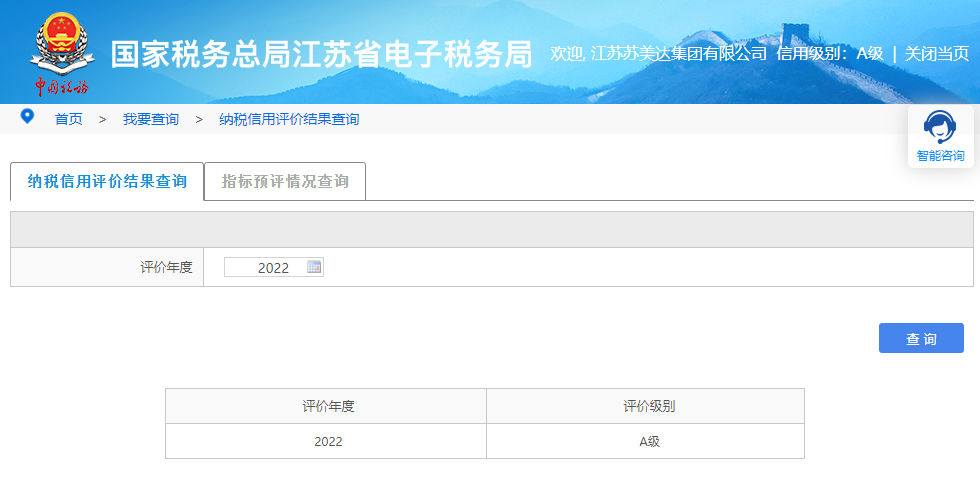
Task: Open the calendar picker for 评价年度
Action: (314, 267)
